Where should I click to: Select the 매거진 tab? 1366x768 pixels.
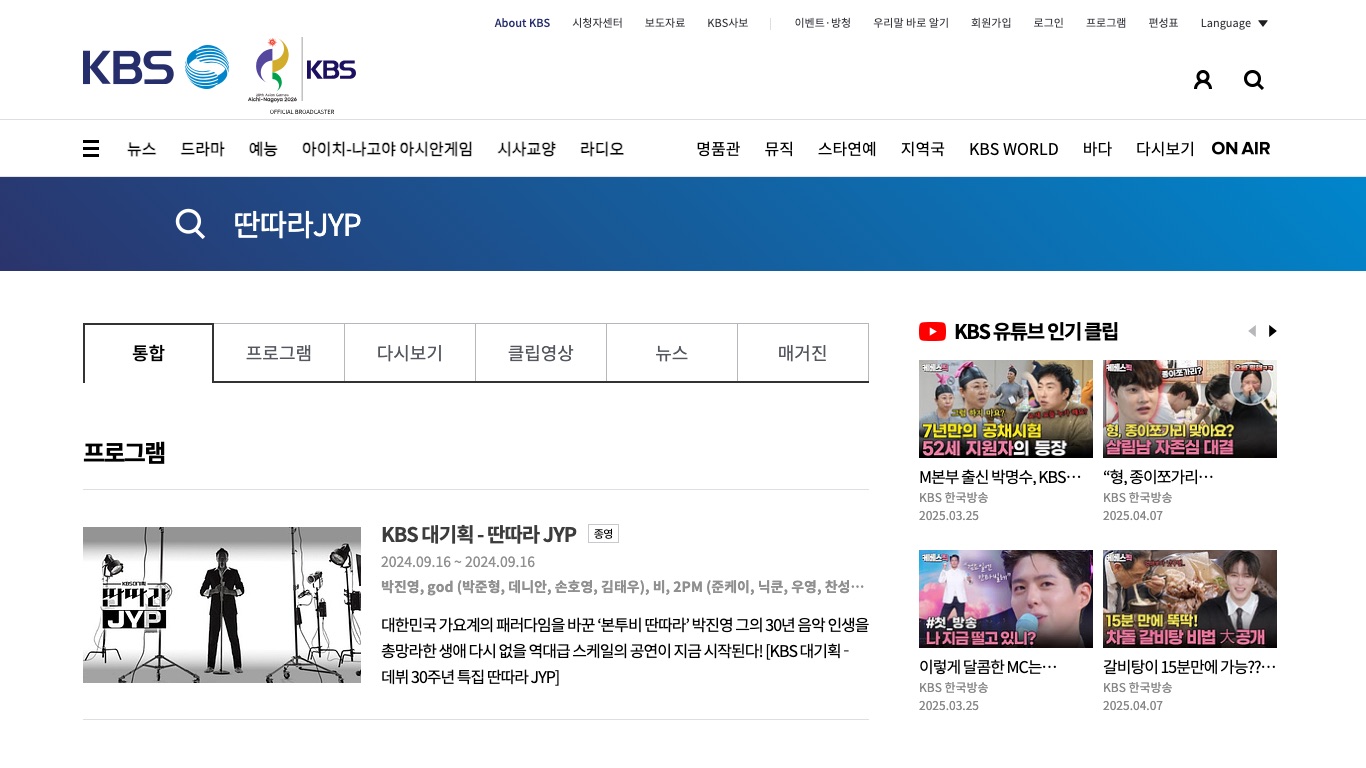click(x=803, y=353)
